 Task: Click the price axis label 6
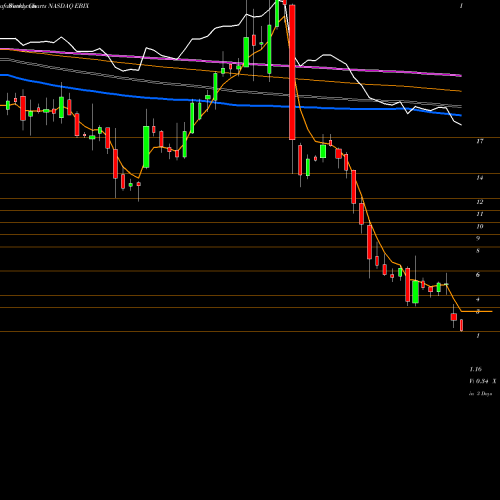pos(478,275)
